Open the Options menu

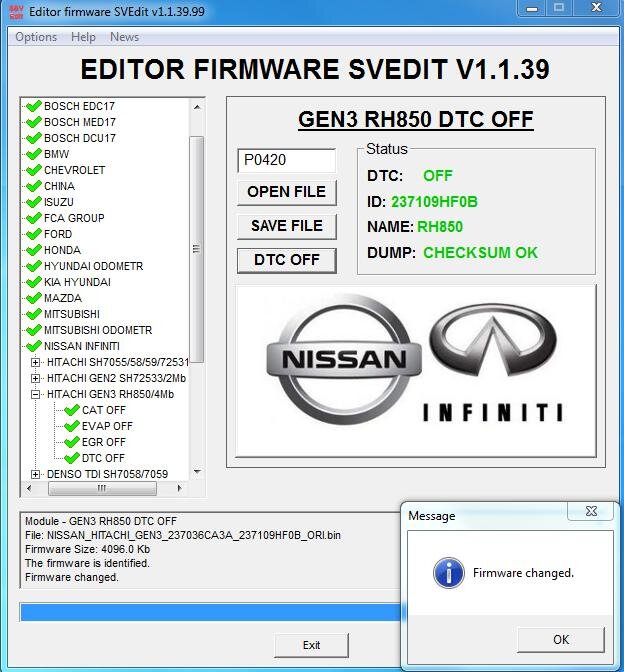click(36, 37)
